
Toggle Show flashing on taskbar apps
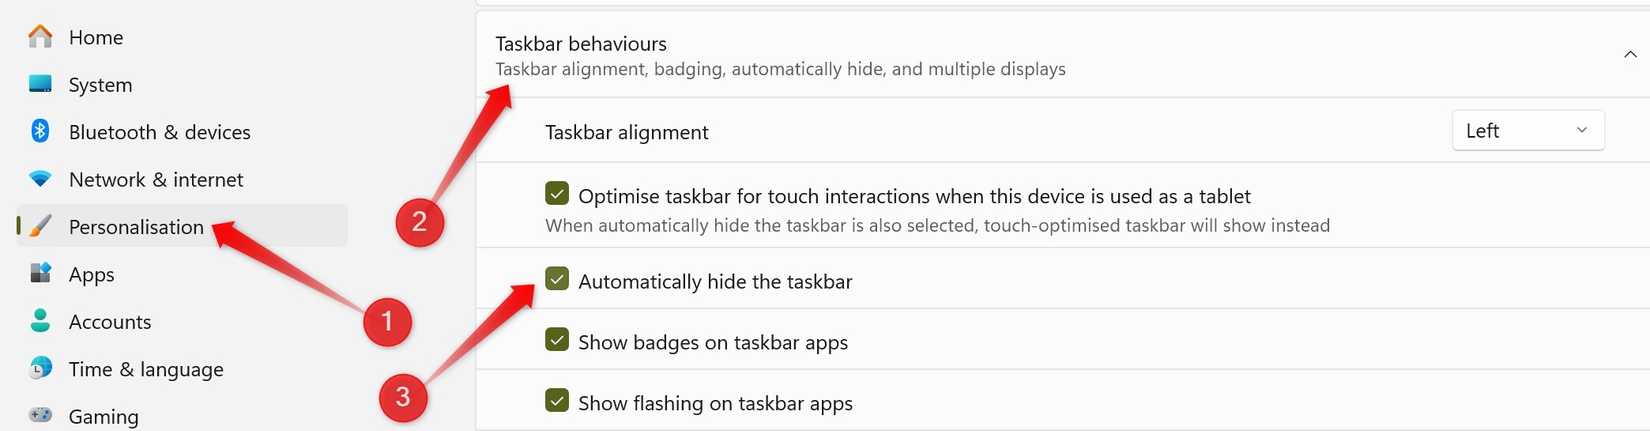pyautogui.click(x=557, y=401)
